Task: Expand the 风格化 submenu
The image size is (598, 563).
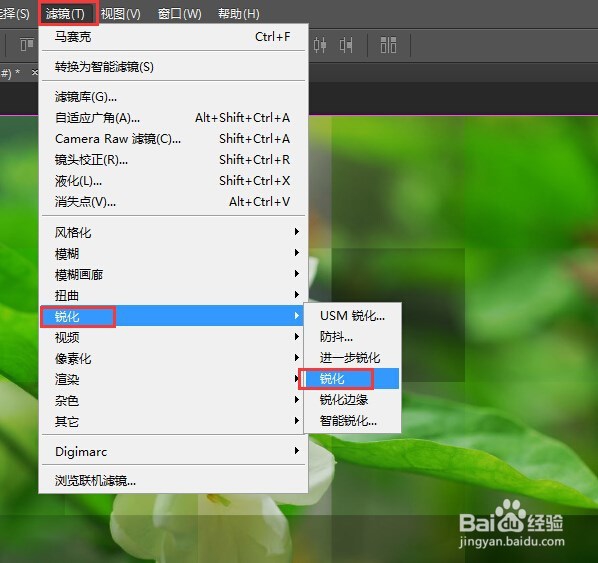Action: click(173, 232)
